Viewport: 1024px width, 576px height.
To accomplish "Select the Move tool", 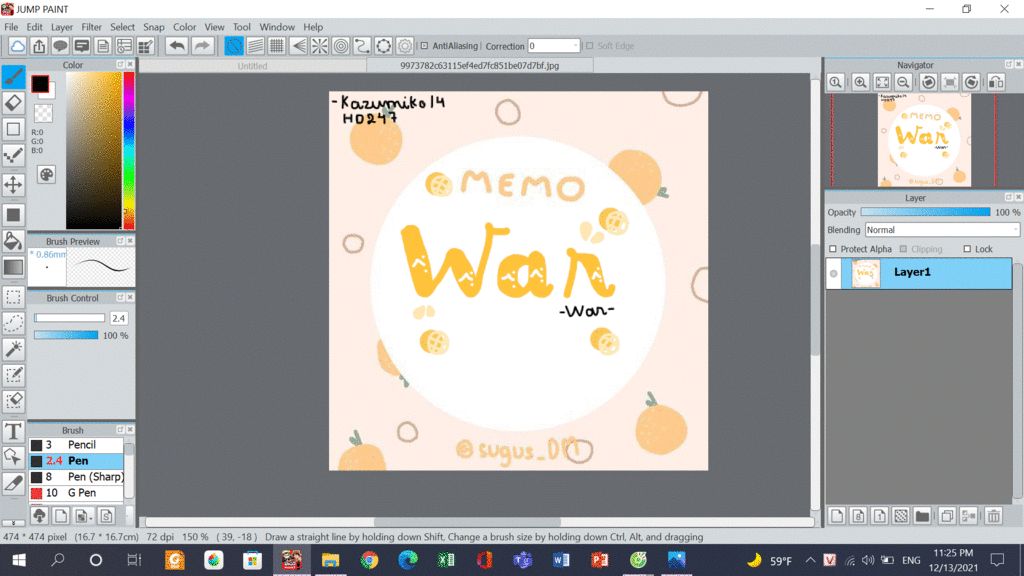I will 13,185.
